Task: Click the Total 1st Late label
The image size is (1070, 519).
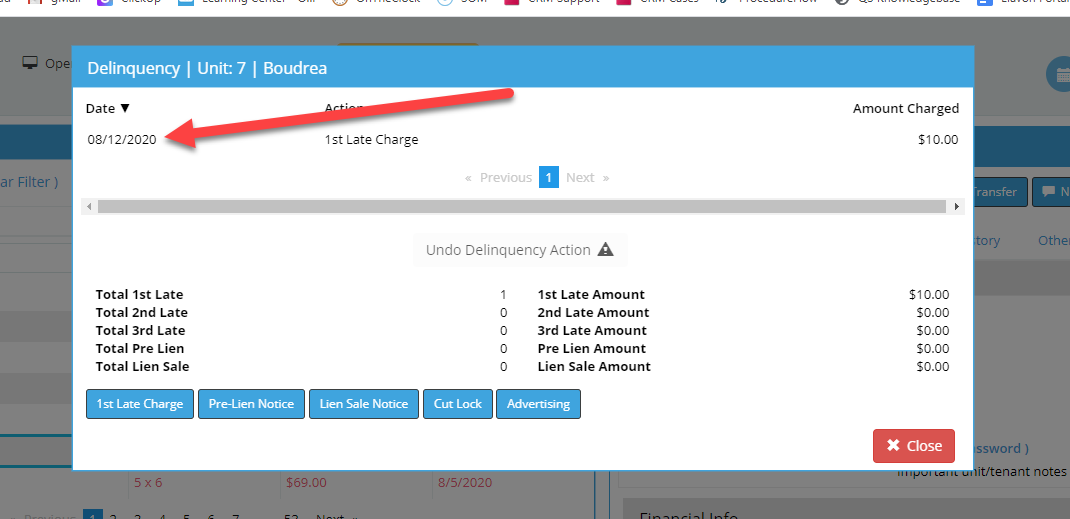Action: pyautogui.click(x=139, y=295)
